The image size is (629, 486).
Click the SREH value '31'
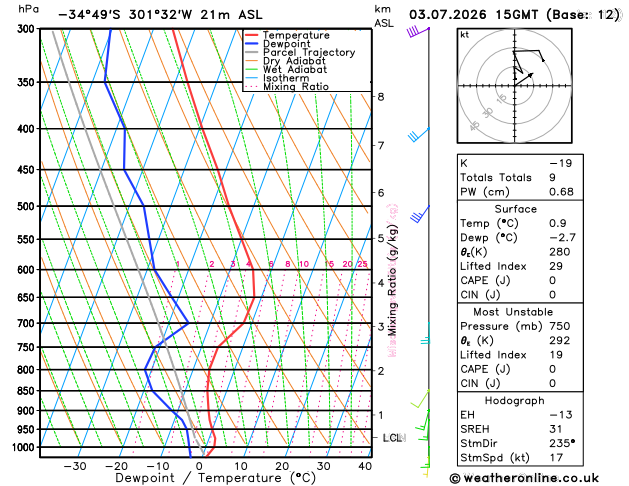[x=556, y=429]
